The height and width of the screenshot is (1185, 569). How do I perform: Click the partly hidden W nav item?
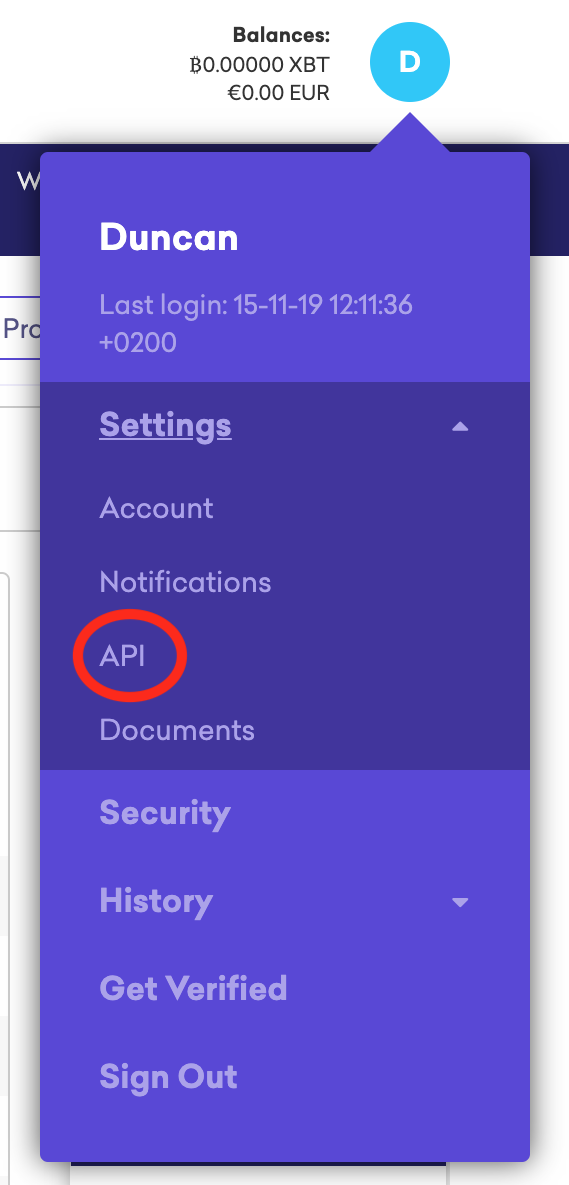coord(28,181)
